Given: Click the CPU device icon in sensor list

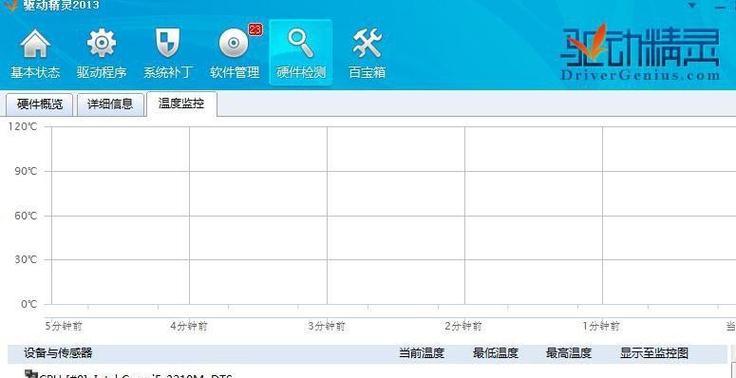Looking at the screenshot, I should [x=31, y=374].
